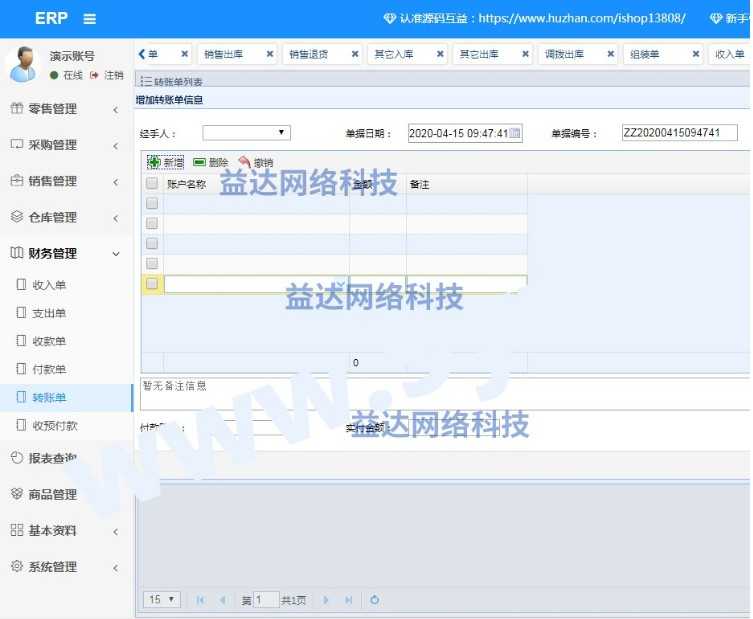Image resolution: width=753 pixels, height=619 pixels.
Task: Click the 注销 logout link
Action: (x=114, y=75)
